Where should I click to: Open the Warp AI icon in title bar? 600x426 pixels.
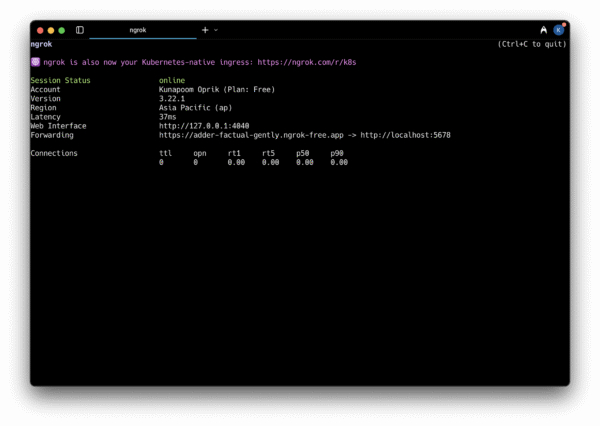click(543, 30)
